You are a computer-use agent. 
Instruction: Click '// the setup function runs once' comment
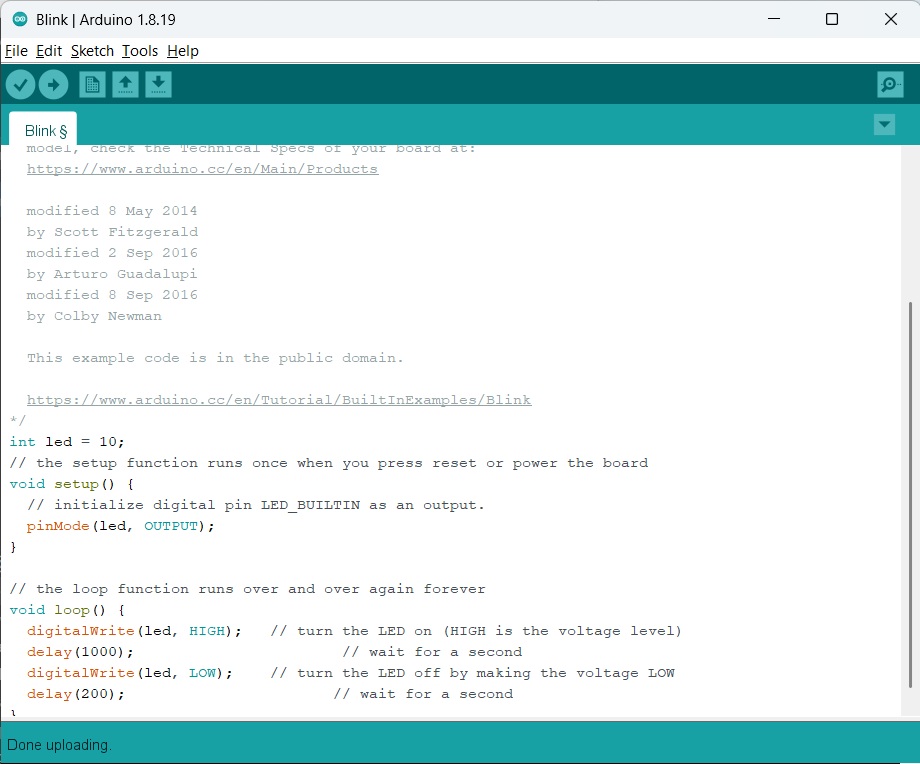point(329,463)
